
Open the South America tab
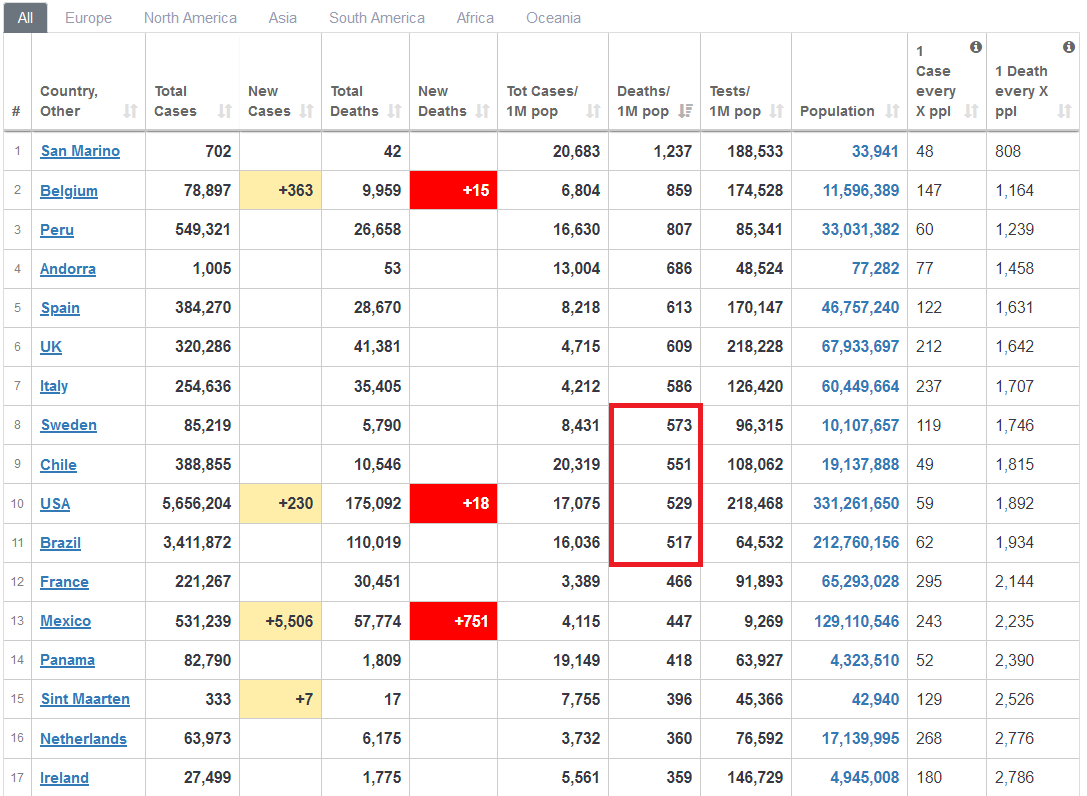[x=376, y=18]
